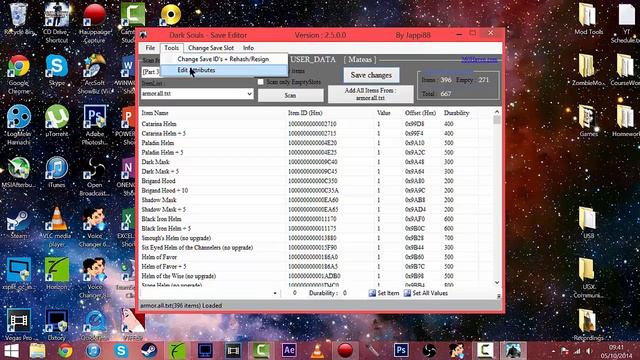Screen dimensions: 640x360
Task: Select the Helm of Favor + 5 row
Action: click(x=316, y=267)
